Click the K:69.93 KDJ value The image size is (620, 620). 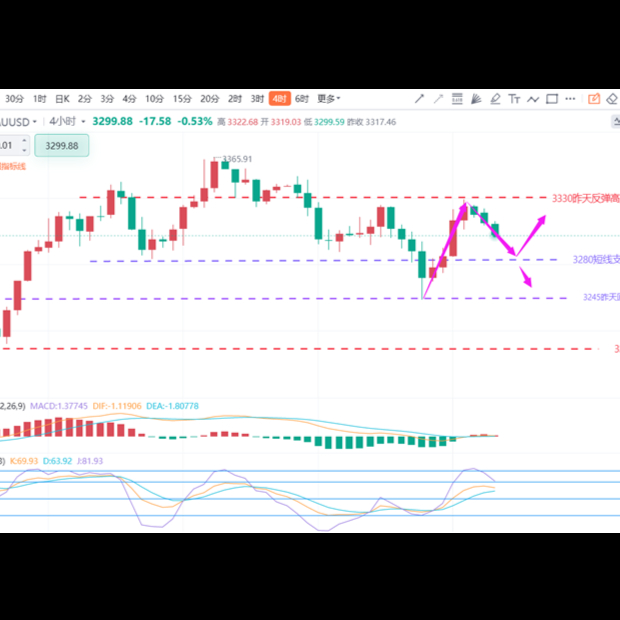point(24,461)
